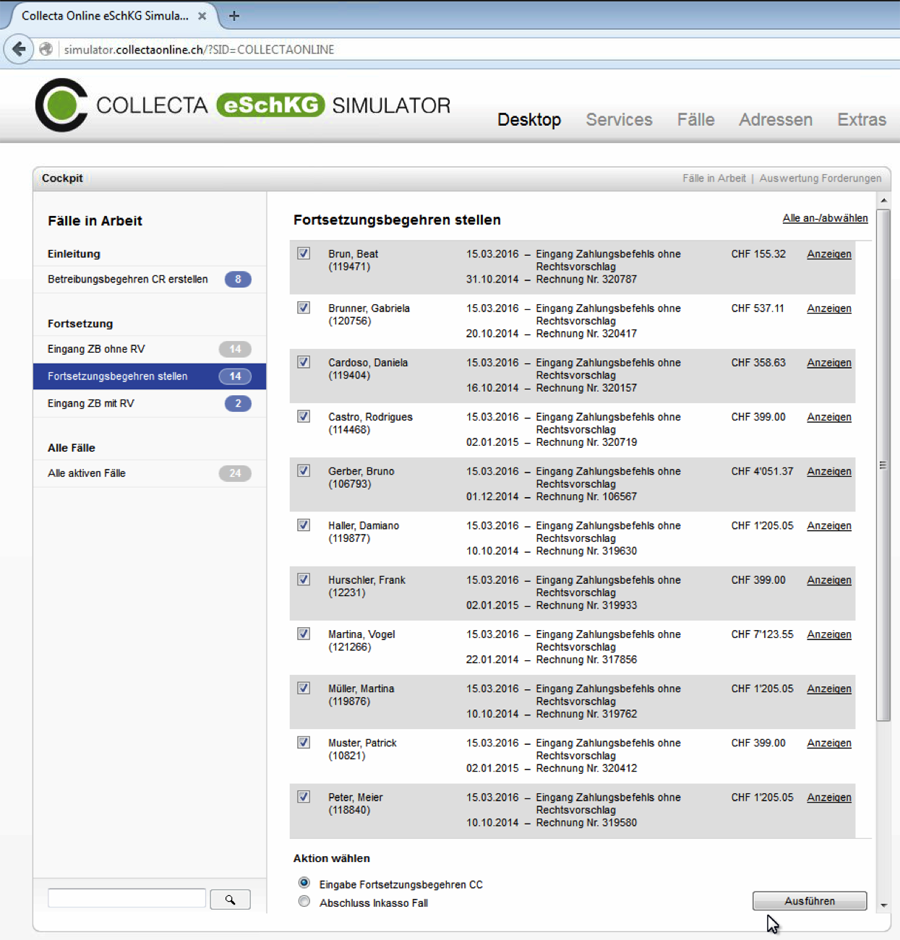Open the Adressen menu
Viewport: 900px width, 940px height.
[x=775, y=119]
